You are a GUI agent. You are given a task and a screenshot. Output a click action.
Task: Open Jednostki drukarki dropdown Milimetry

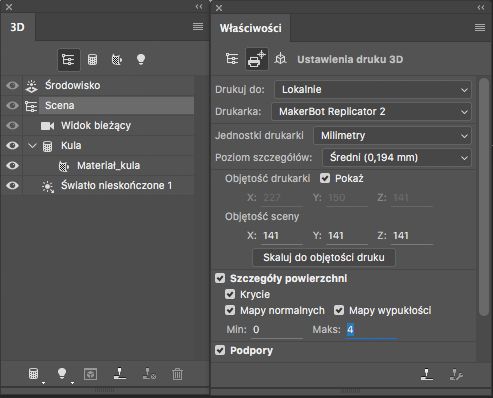[392, 136]
